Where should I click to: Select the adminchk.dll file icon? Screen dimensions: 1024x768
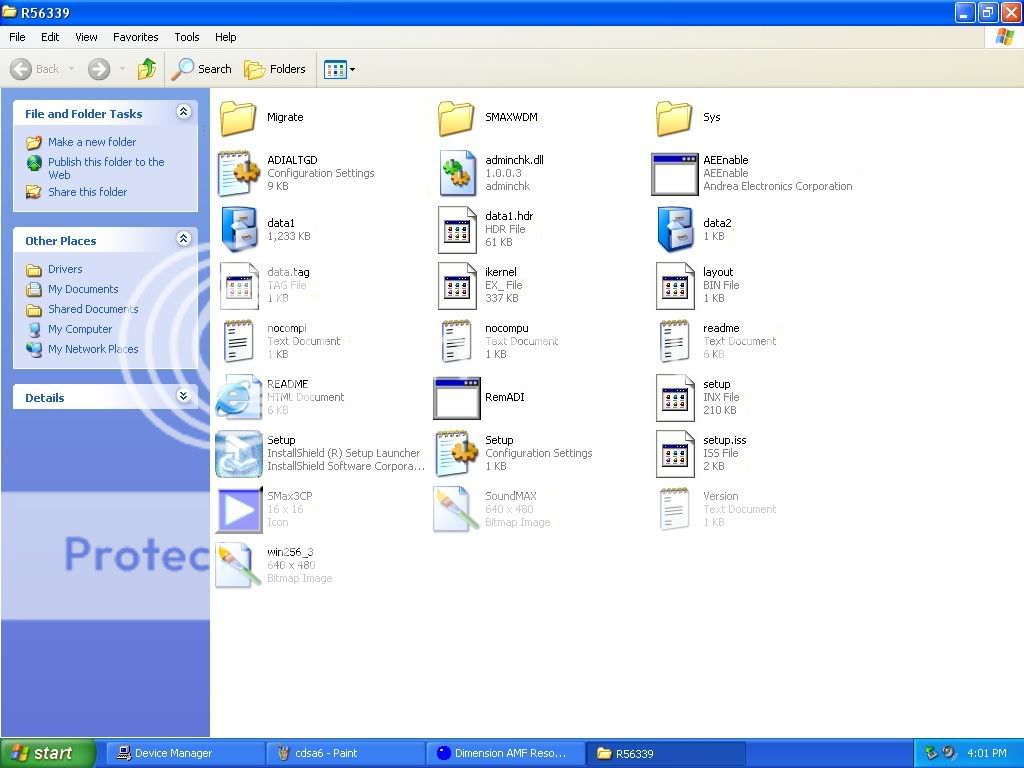coord(457,173)
